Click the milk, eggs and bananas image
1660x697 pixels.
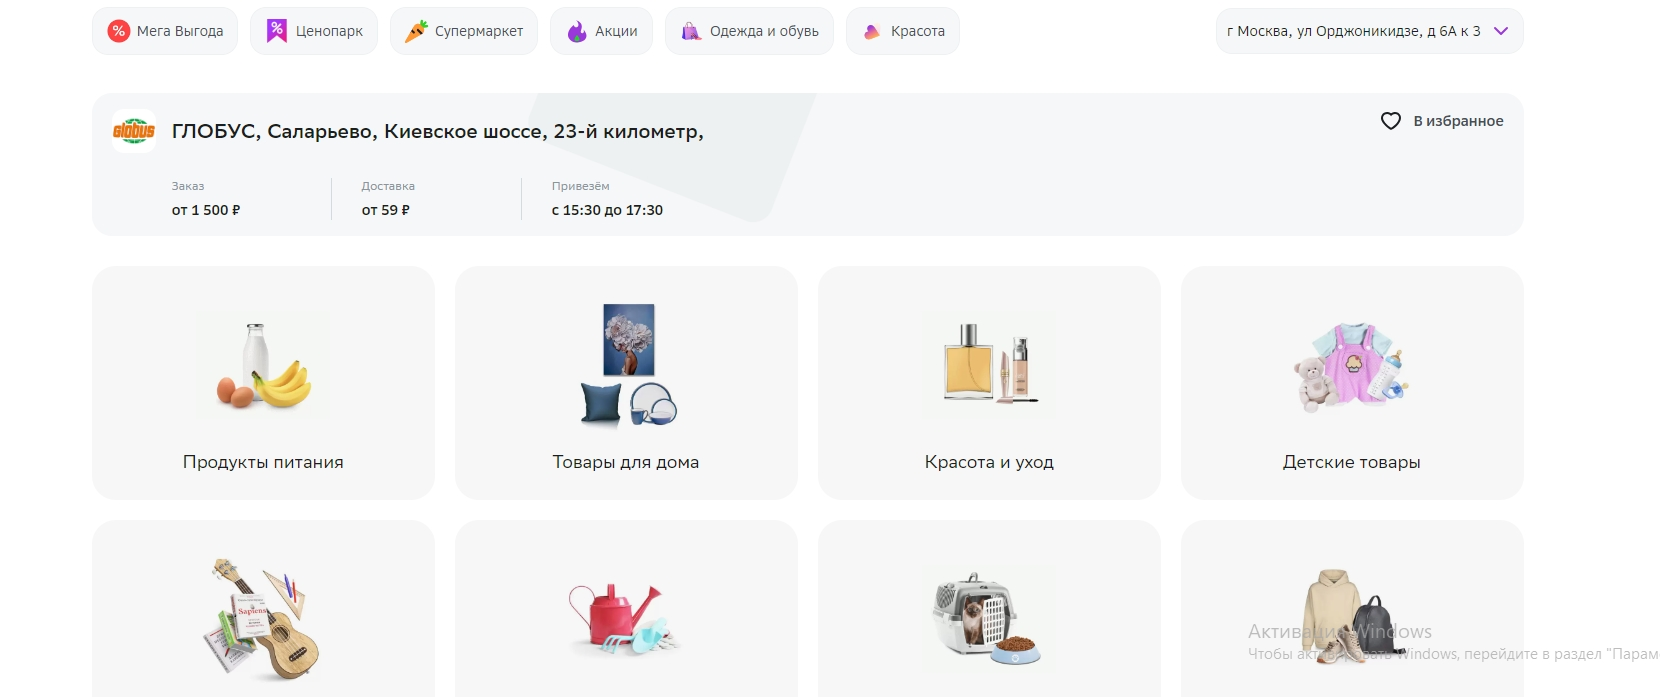point(263,366)
